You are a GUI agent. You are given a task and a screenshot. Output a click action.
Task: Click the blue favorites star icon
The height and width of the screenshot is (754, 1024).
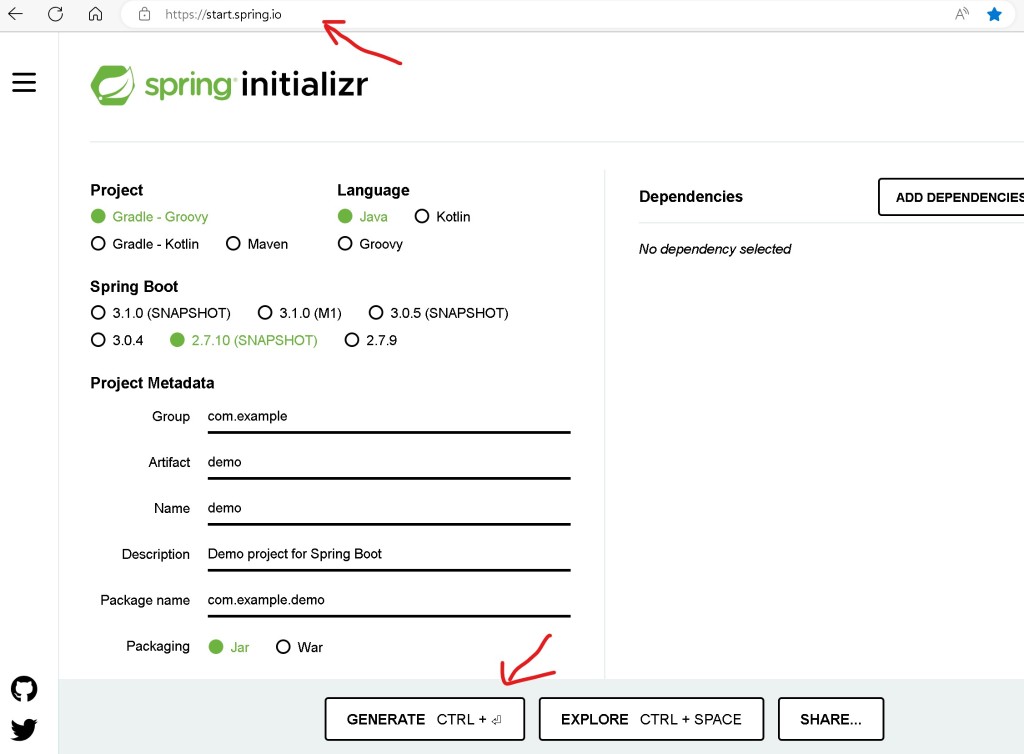coord(995,14)
